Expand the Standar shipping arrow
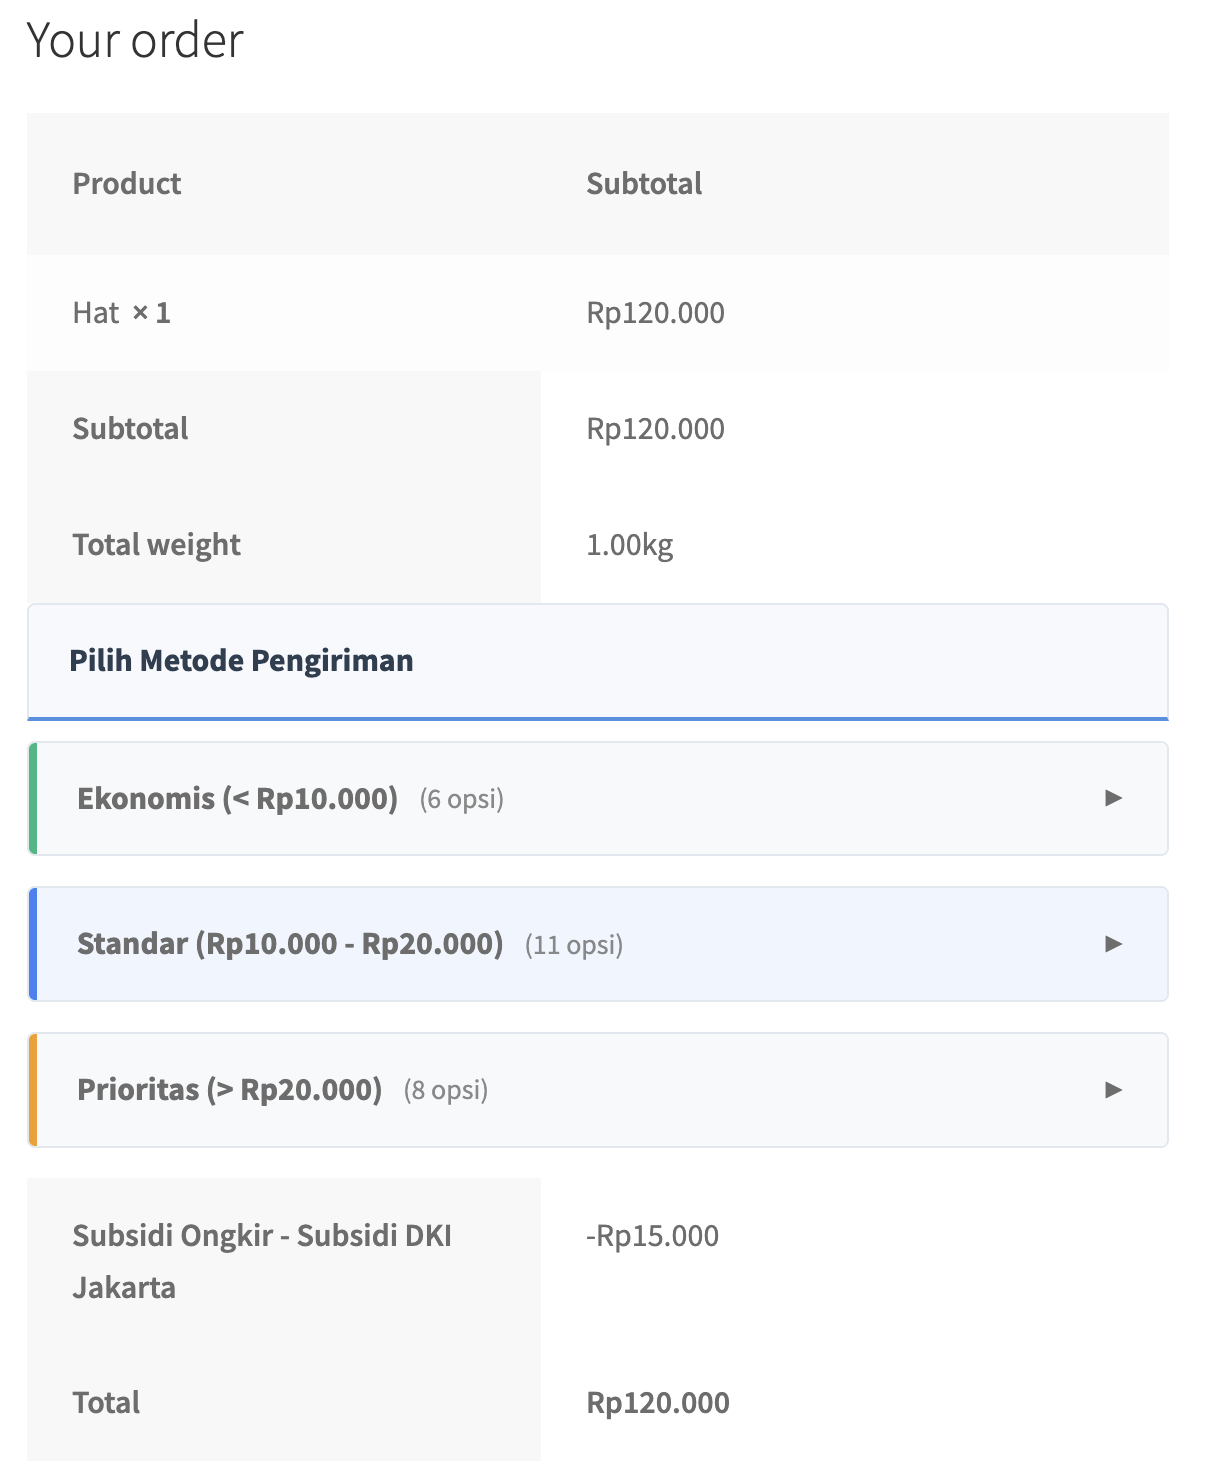Image resolution: width=1214 pixels, height=1480 pixels. tap(1113, 944)
